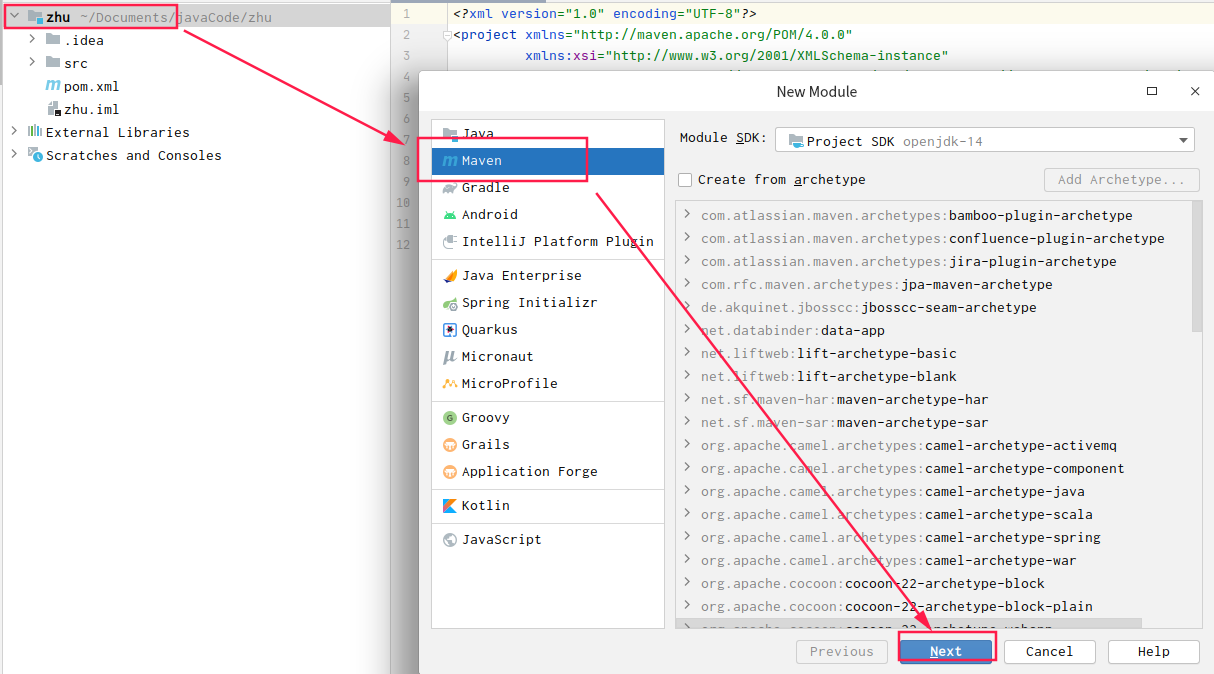Click the Cancel button
Viewport: 1214px width, 674px height.
(x=1050, y=651)
